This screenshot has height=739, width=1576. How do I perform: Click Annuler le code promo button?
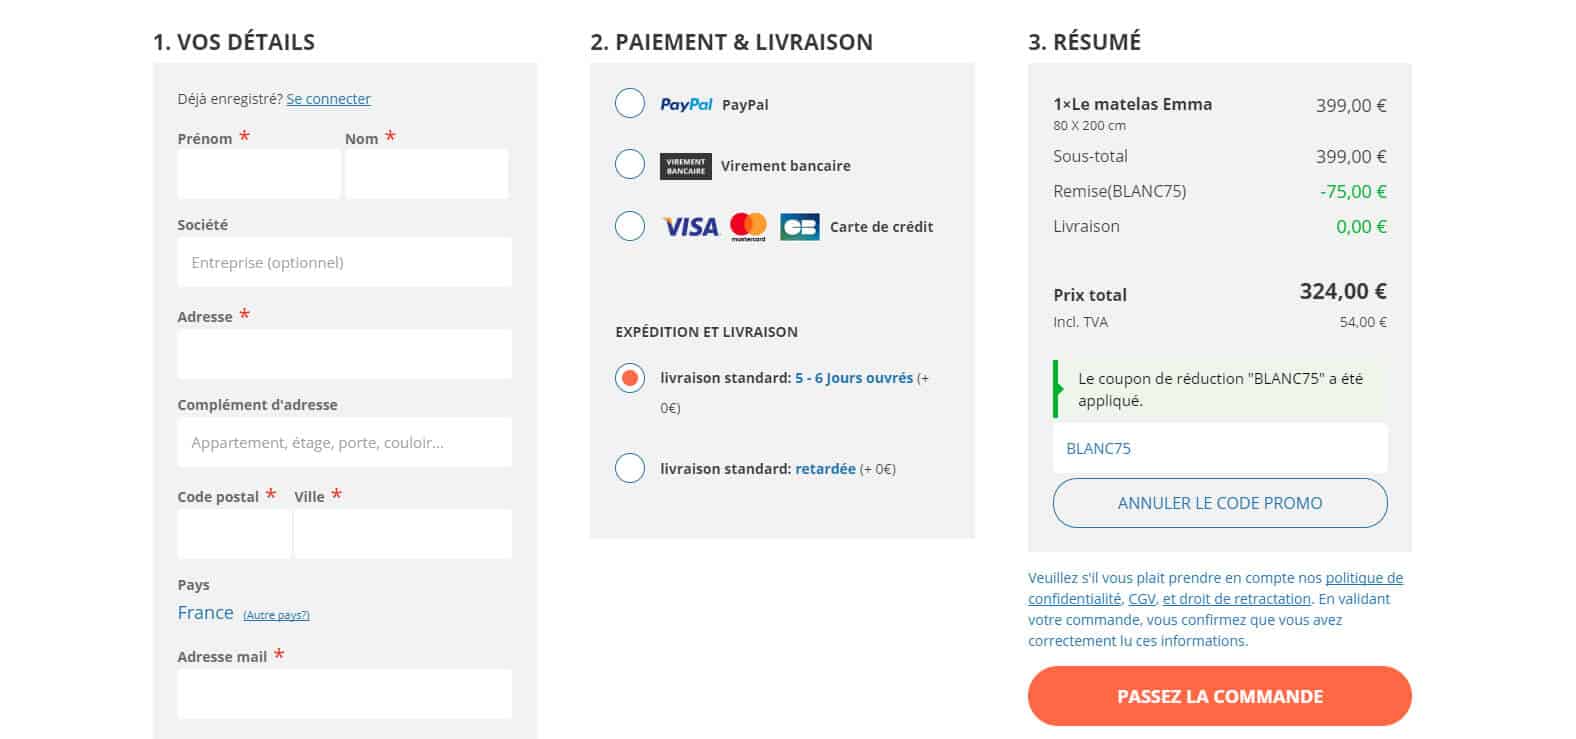tap(1219, 503)
